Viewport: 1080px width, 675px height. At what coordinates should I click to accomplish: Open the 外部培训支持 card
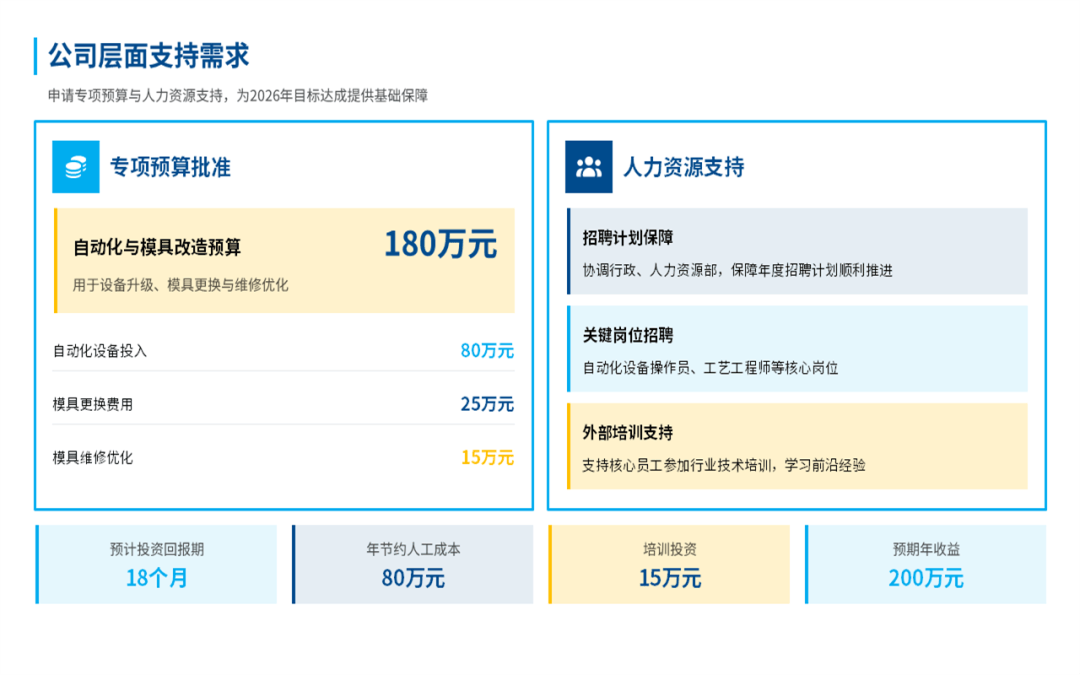click(797, 446)
